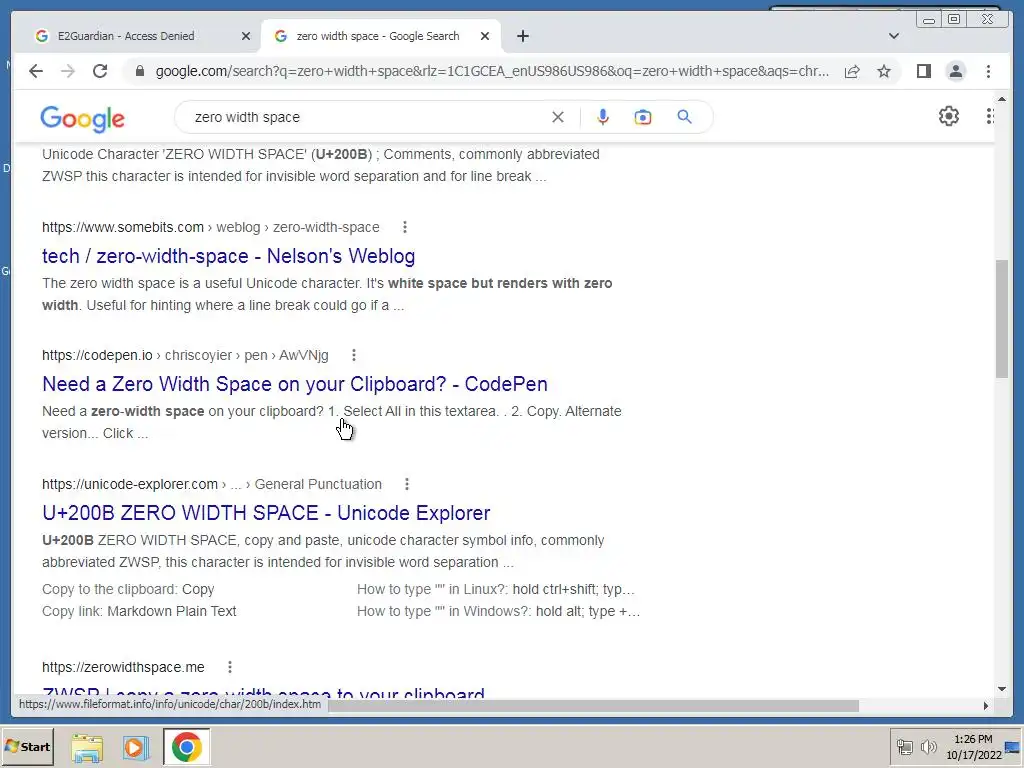Open a new browser tab
Screen dimensions: 1024x768
[522, 36]
